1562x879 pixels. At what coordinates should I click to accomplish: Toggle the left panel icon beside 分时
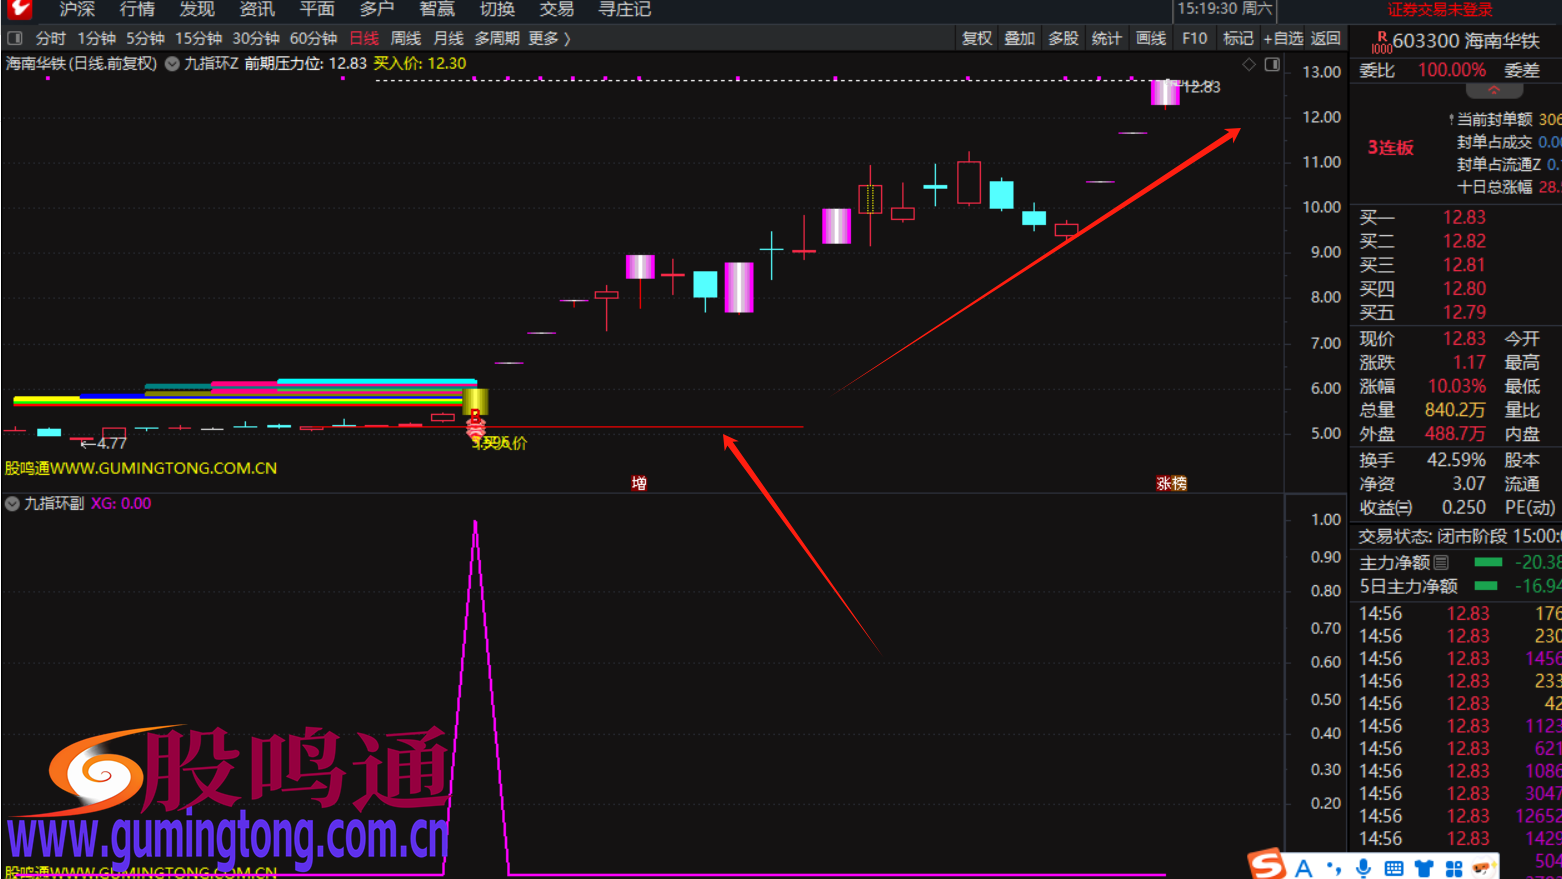coord(15,38)
